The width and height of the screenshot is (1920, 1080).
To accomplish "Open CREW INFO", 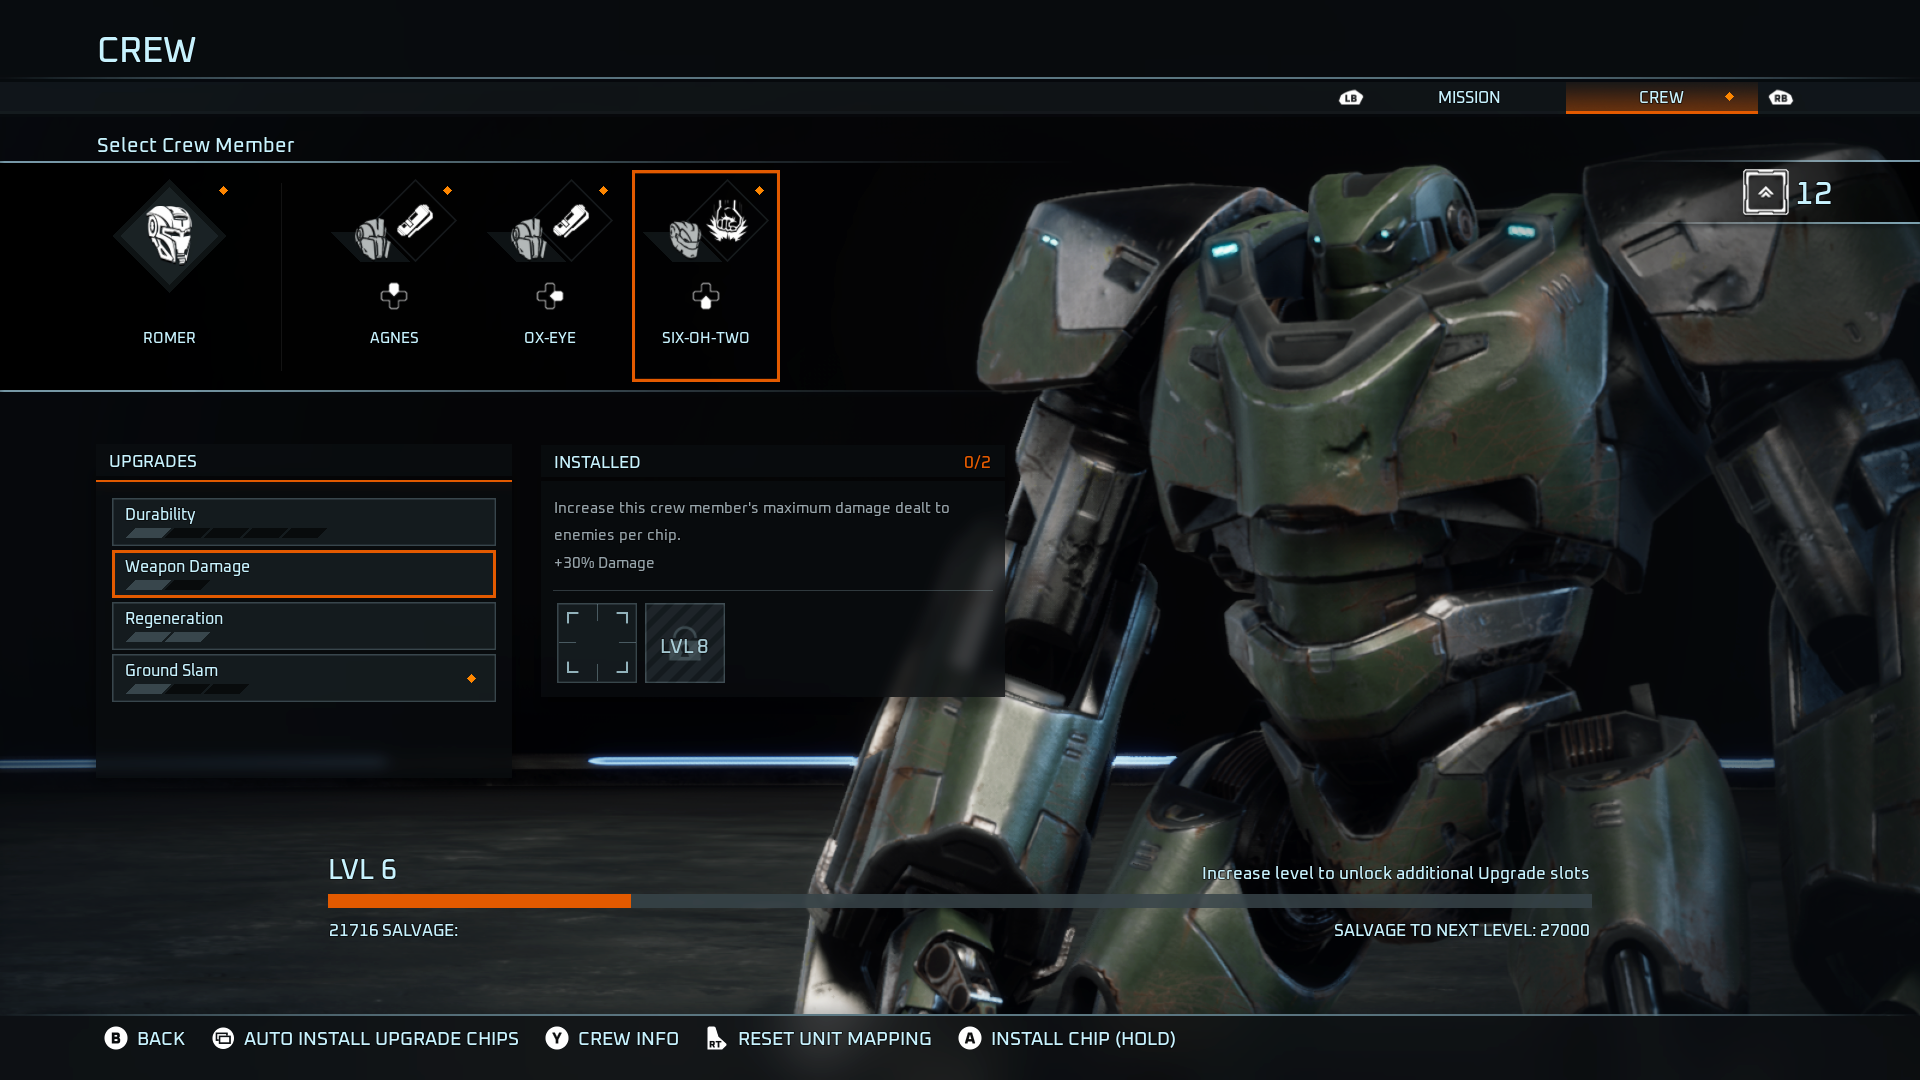I will (627, 1038).
